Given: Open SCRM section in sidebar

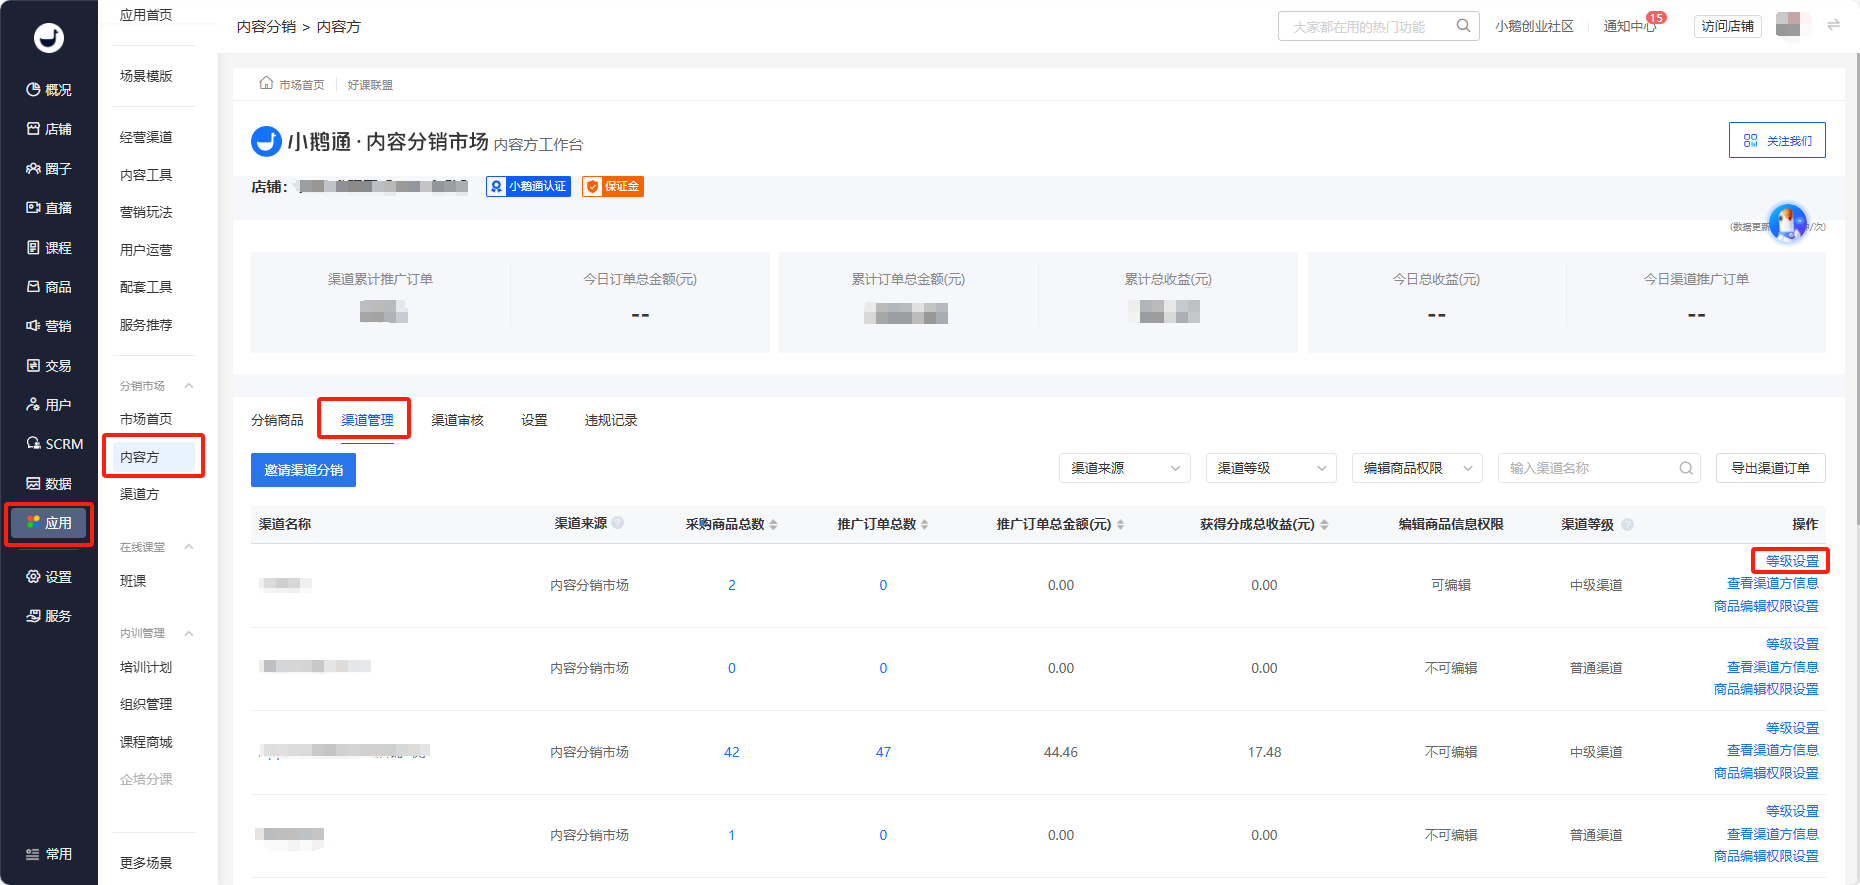Looking at the screenshot, I should [54, 444].
